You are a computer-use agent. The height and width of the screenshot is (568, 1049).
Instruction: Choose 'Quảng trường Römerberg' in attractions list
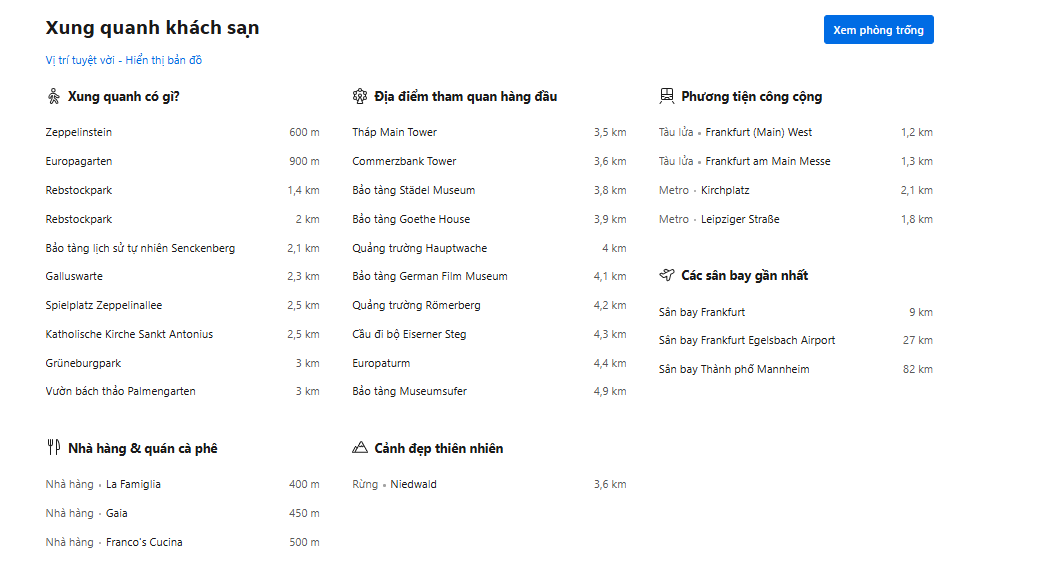point(416,305)
